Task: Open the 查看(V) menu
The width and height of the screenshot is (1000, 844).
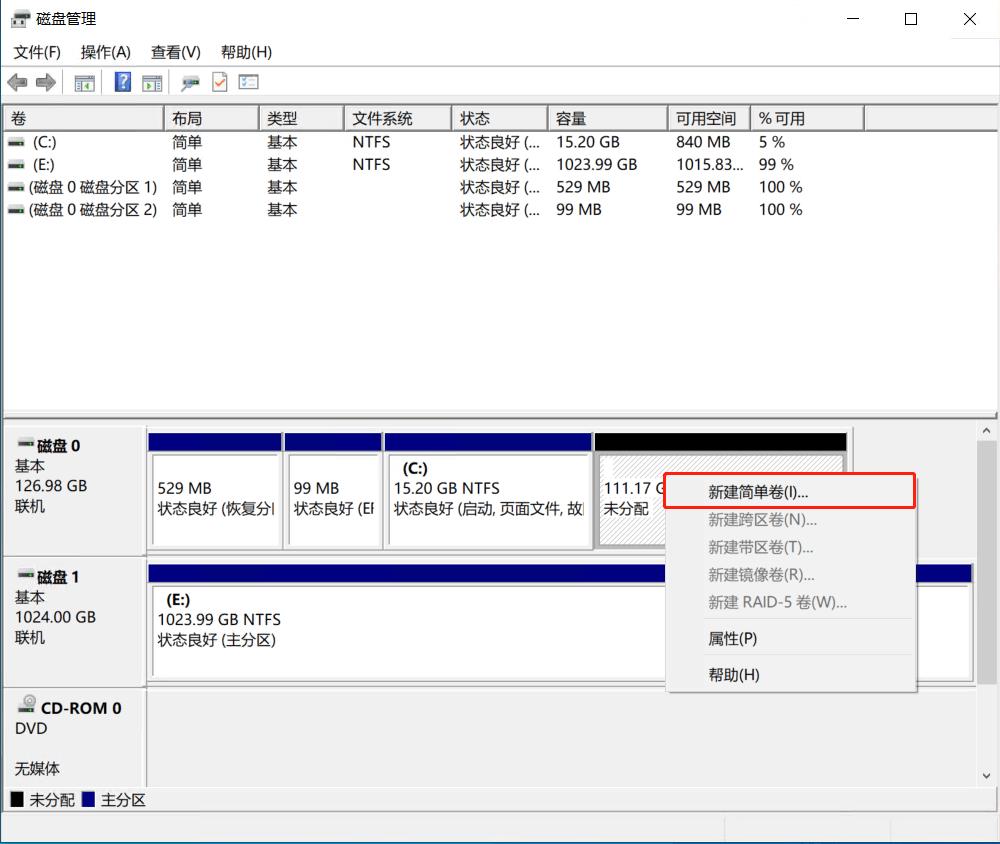Action: pos(174,52)
